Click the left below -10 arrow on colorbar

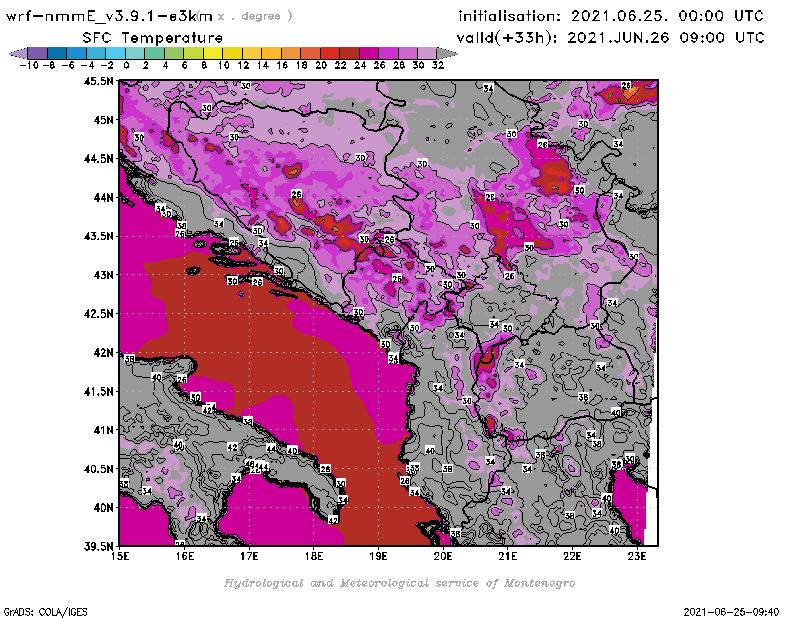18,53
